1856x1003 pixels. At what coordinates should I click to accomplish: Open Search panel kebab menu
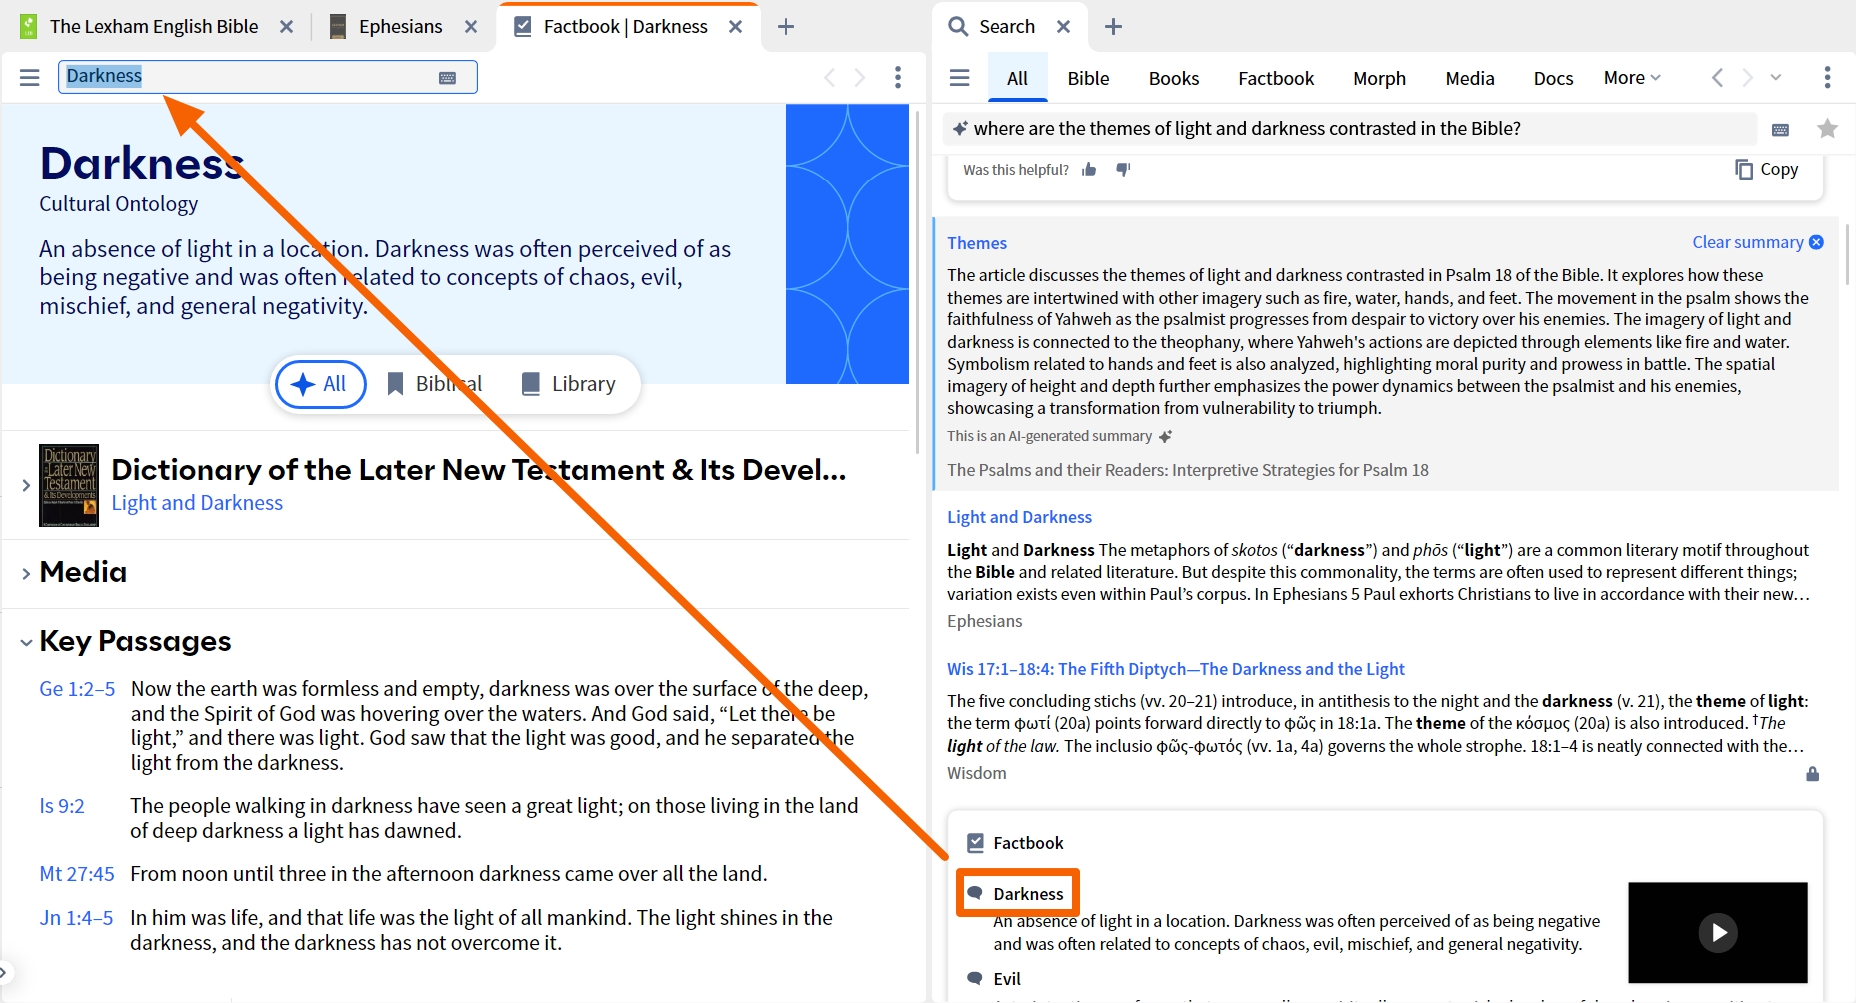pos(1827,77)
